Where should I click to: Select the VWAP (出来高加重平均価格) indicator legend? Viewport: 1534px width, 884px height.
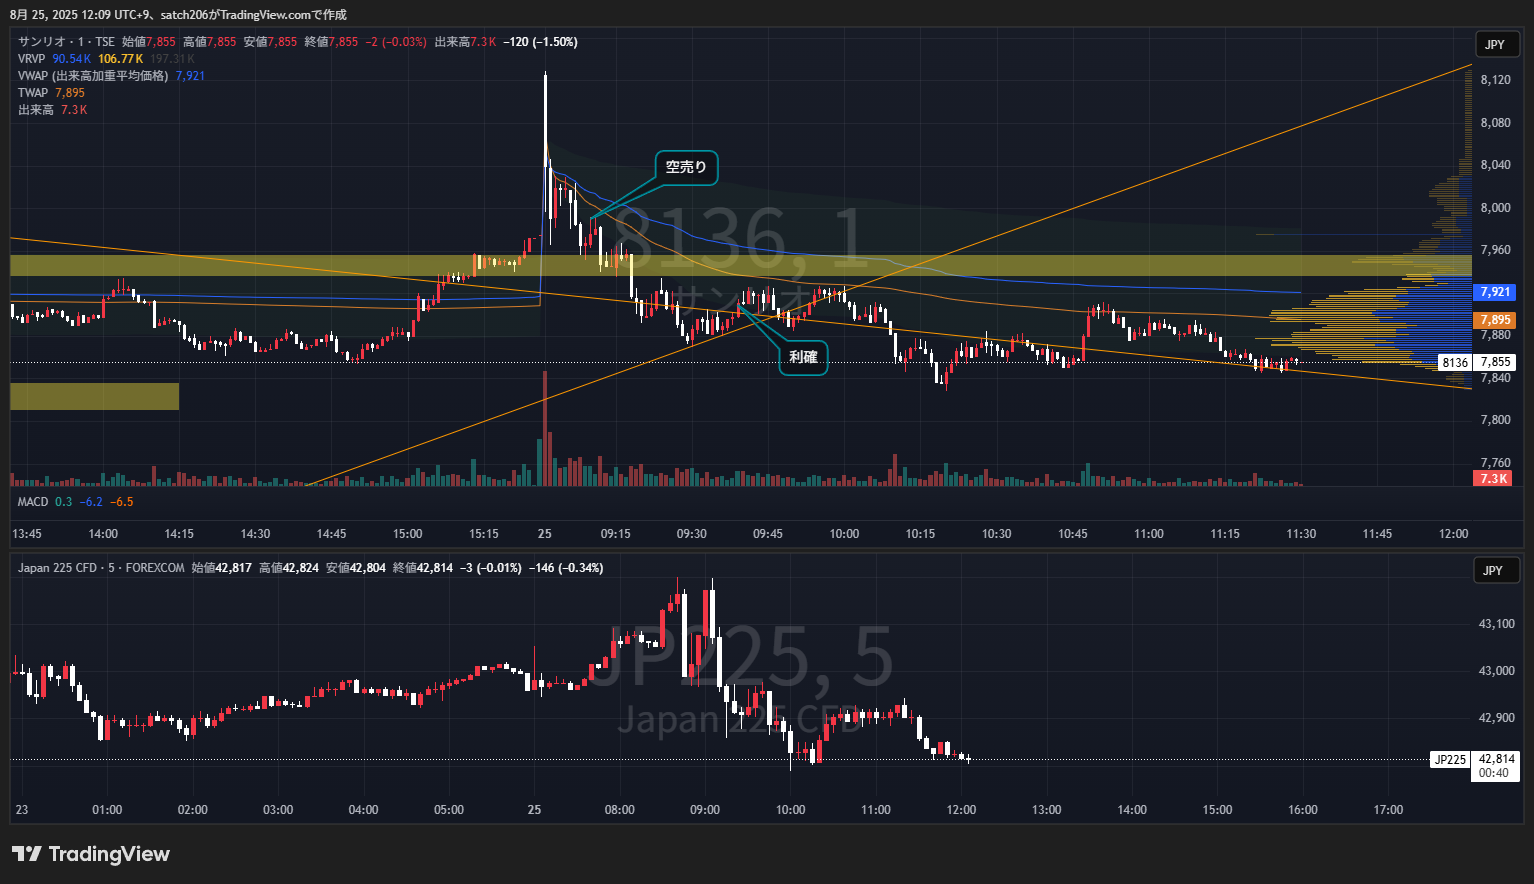pos(93,76)
